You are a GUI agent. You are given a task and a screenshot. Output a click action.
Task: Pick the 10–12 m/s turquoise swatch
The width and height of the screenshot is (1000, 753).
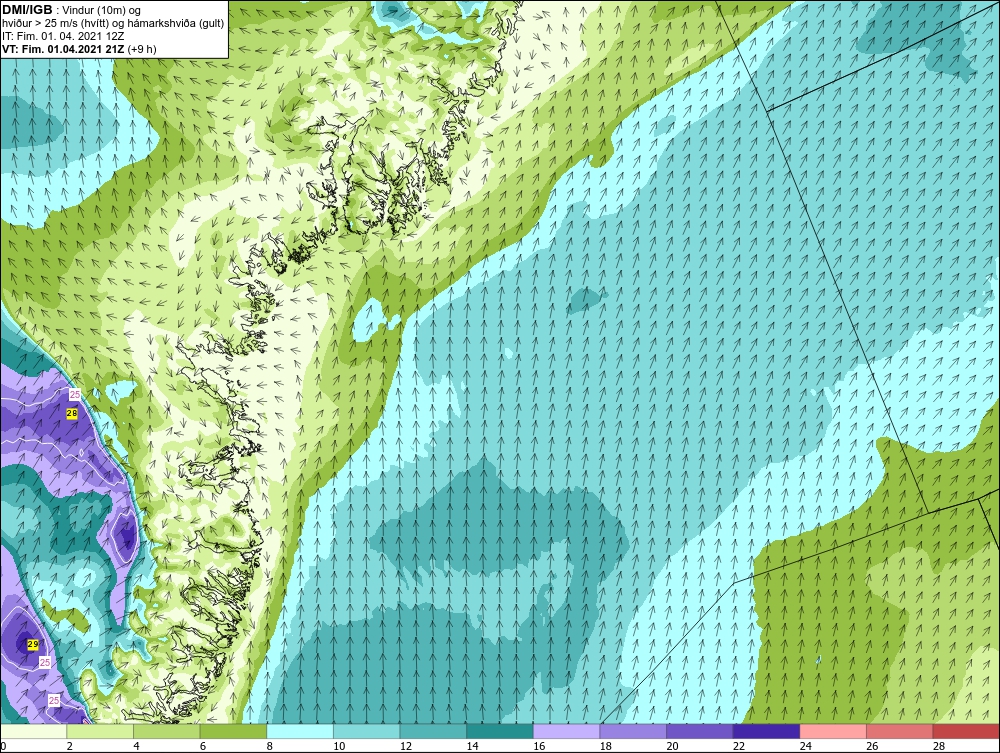pyautogui.click(x=366, y=731)
